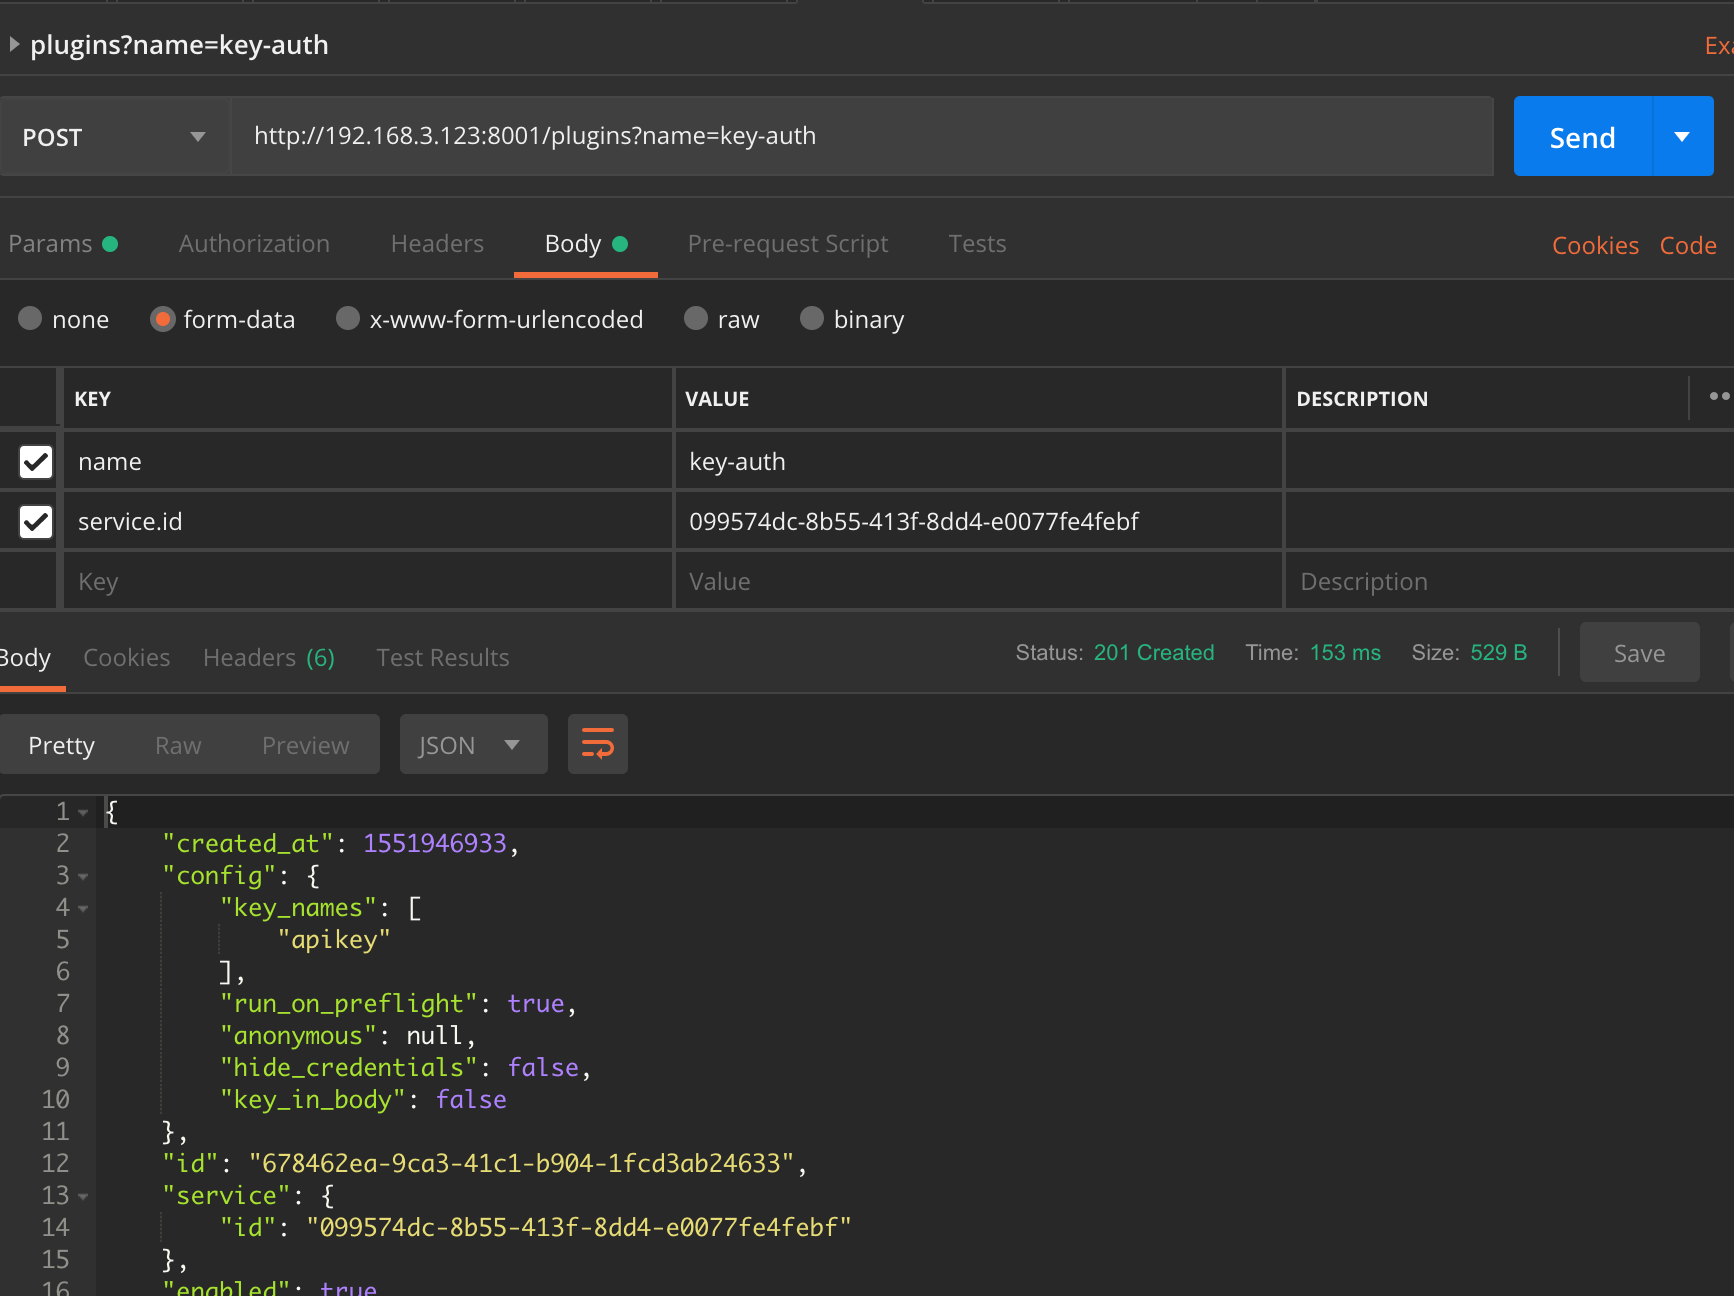
Task: Click the "apikey" string in JSON
Action: tap(334, 939)
